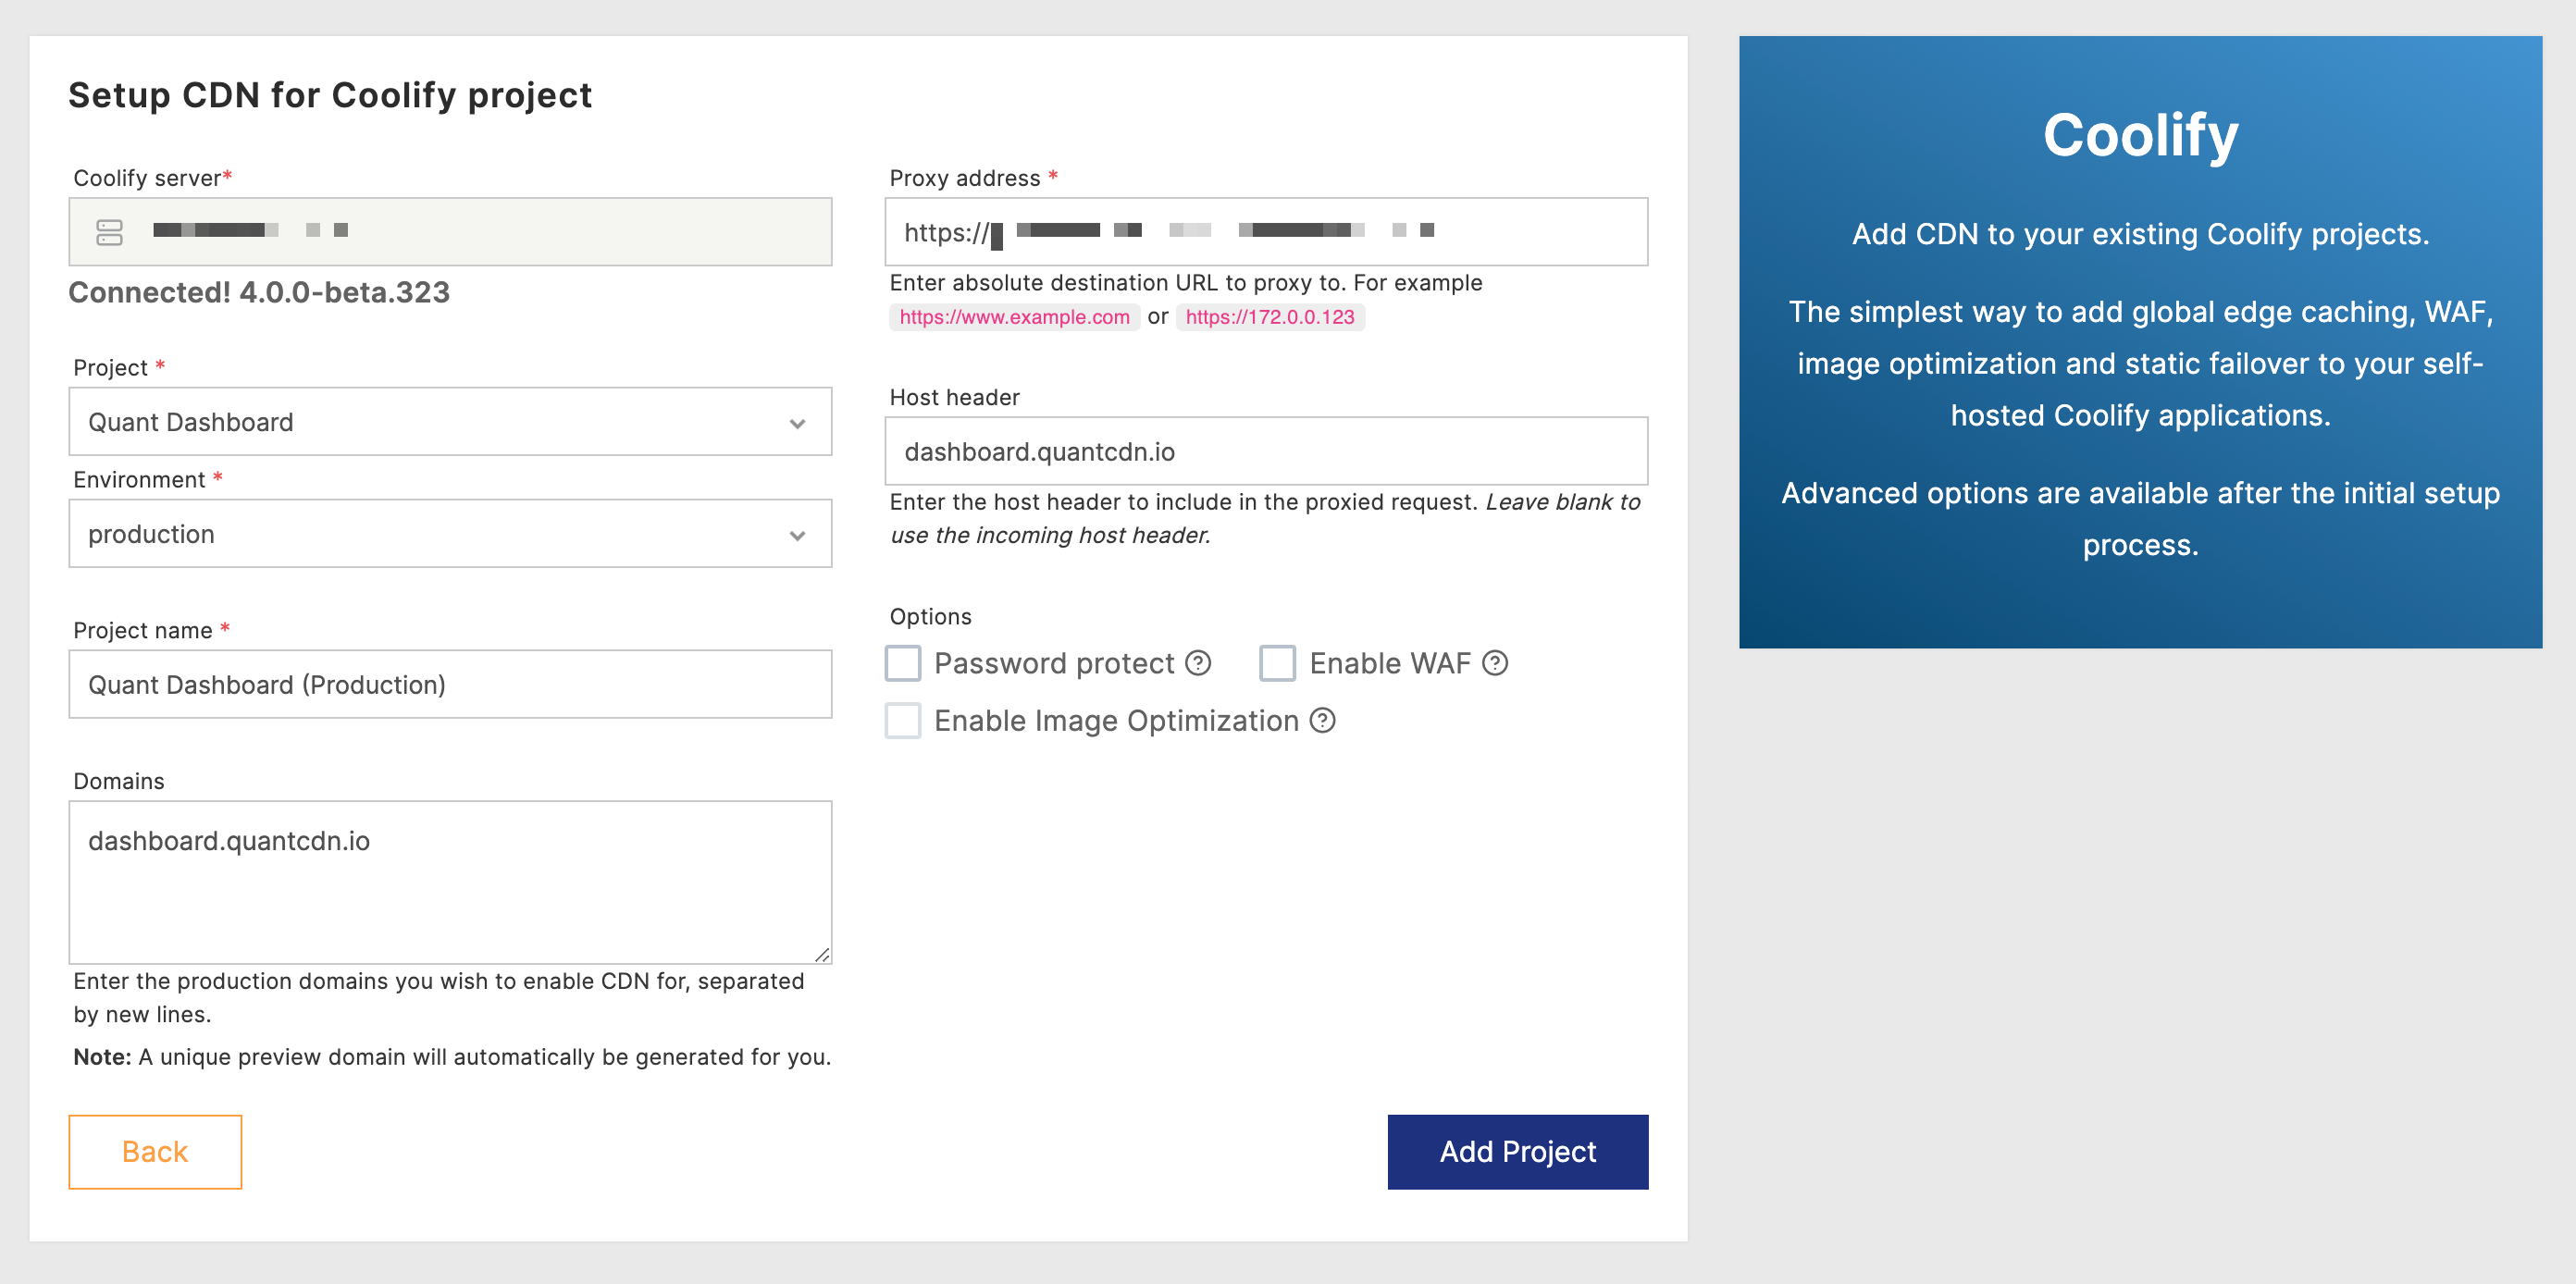
Task: Click the Enable Image Optimization label text
Action: pyautogui.click(x=1116, y=720)
